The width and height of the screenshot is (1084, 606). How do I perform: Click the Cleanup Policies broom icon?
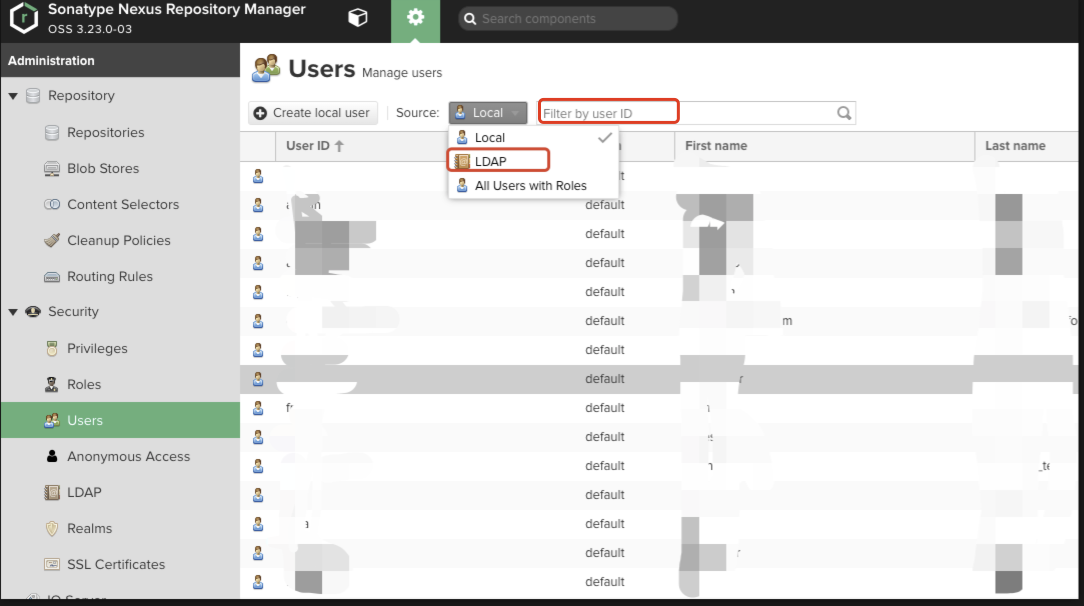(52, 241)
